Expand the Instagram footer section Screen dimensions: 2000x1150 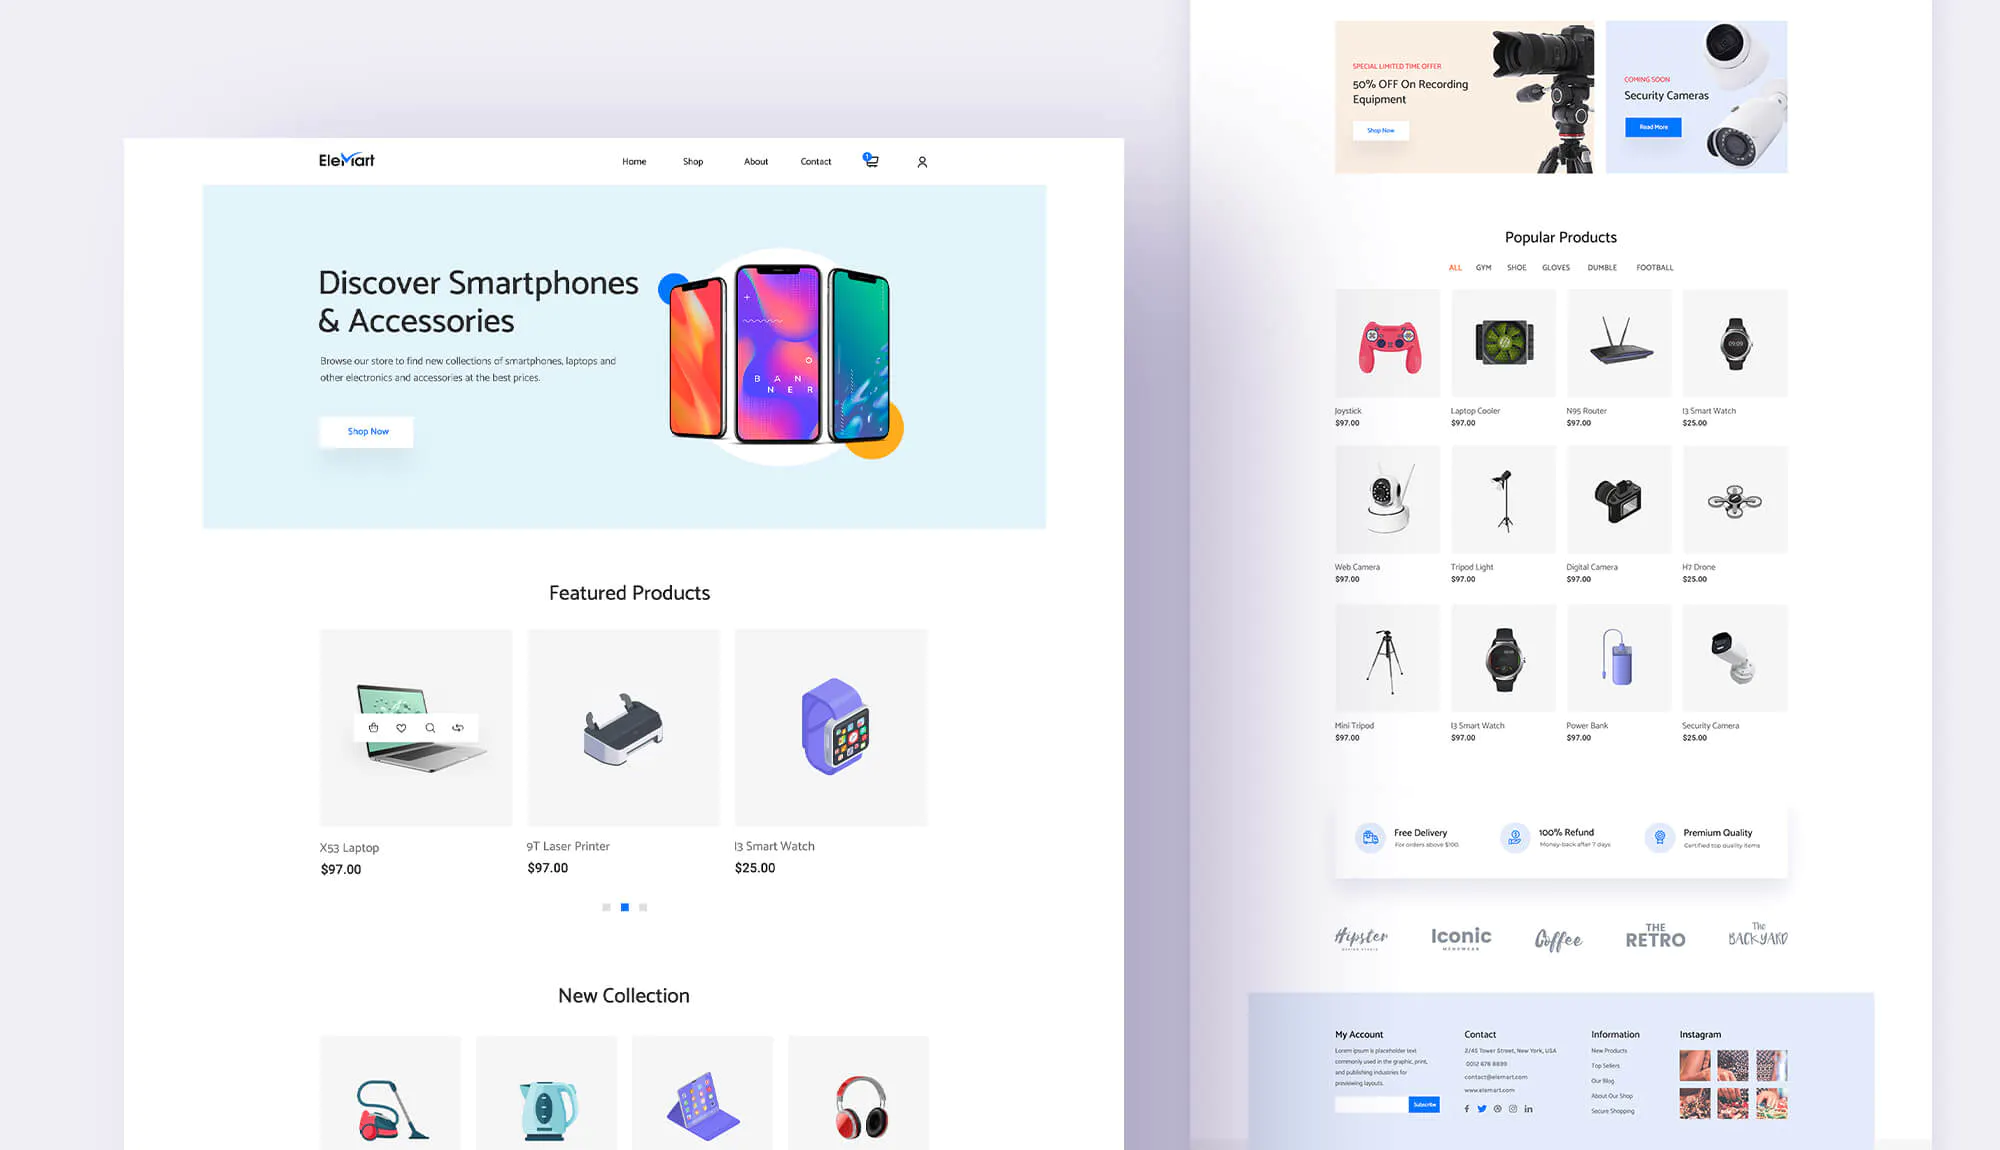pos(1701,1035)
